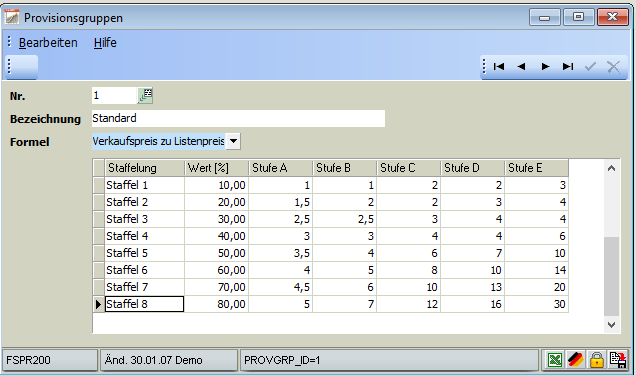Click the scroll up arrow of the table
Viewport: 636px width, 375px height.
612,168
